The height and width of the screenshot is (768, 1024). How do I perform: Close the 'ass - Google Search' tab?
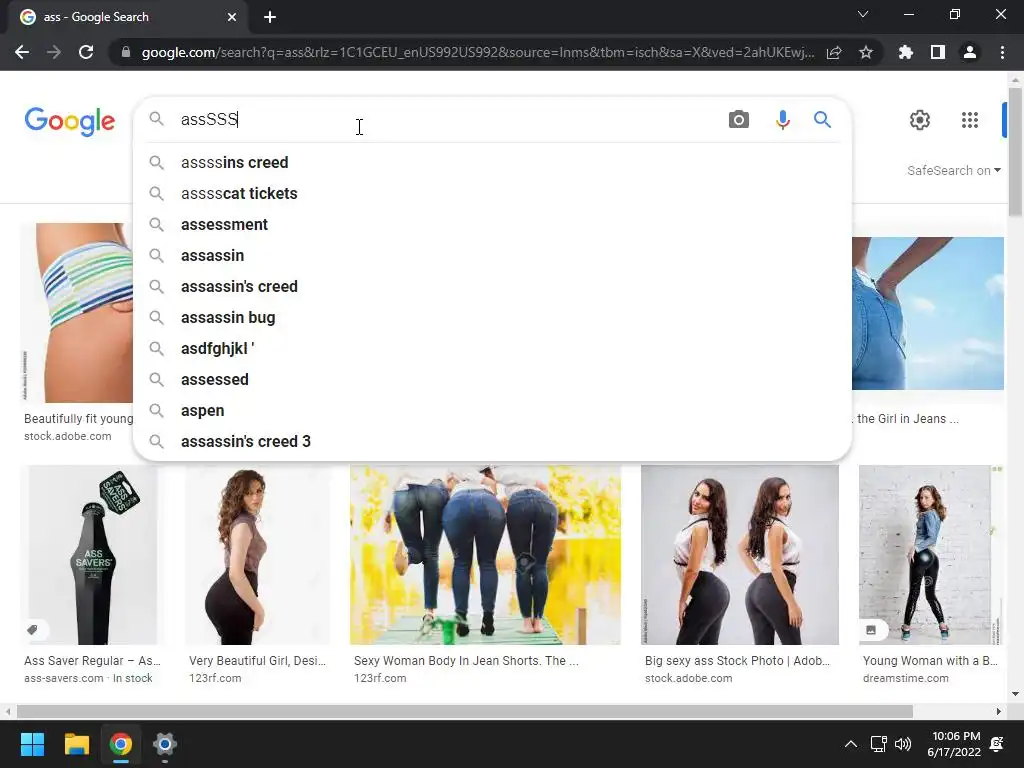click(x=232, y=17)
